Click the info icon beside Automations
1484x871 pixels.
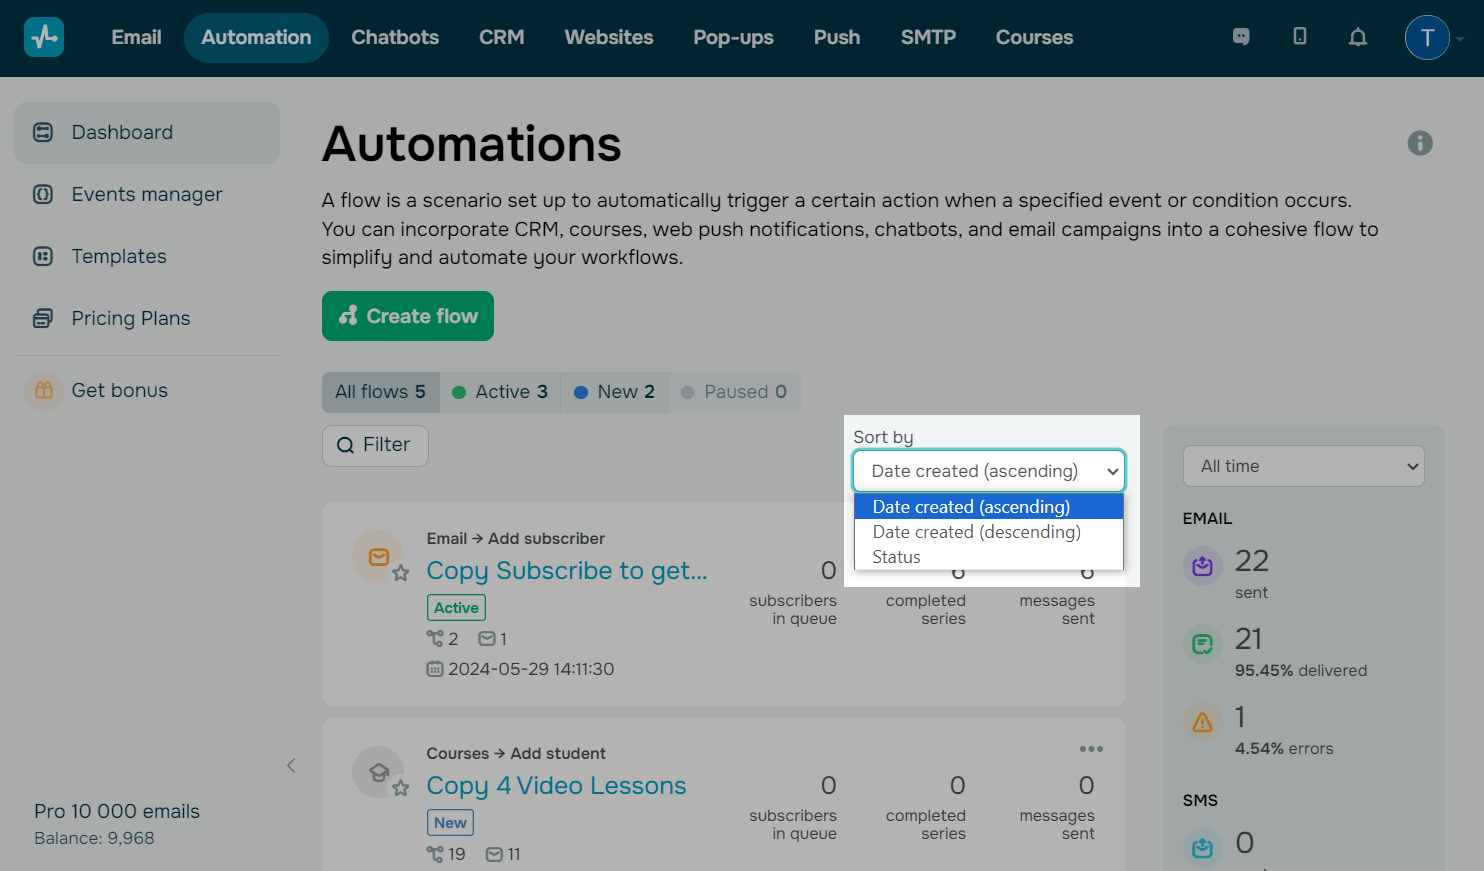click(1420, 143)
